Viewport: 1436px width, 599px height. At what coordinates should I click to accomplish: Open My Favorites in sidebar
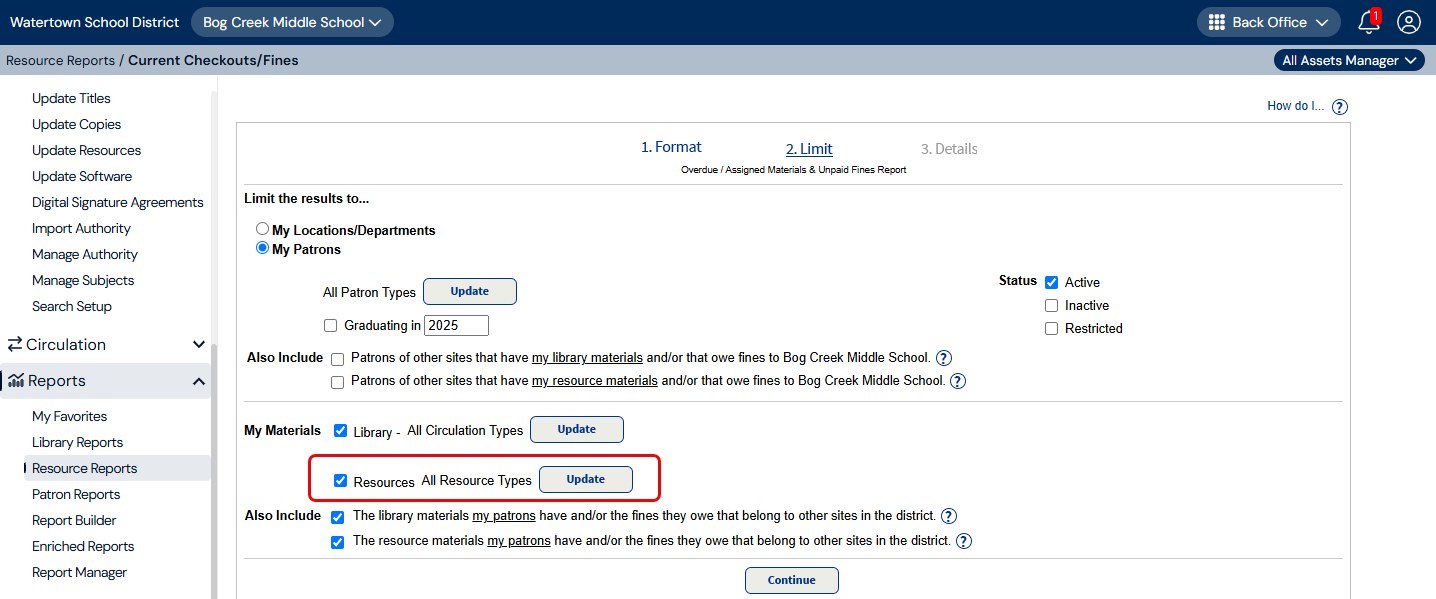tap(69, 416)
